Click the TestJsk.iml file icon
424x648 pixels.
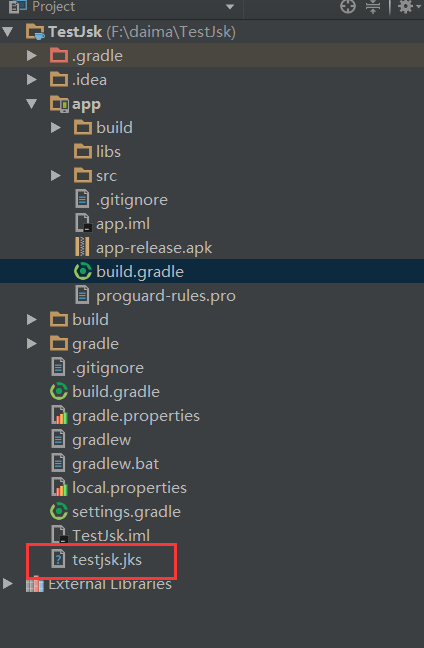click(x=59, y=534)
